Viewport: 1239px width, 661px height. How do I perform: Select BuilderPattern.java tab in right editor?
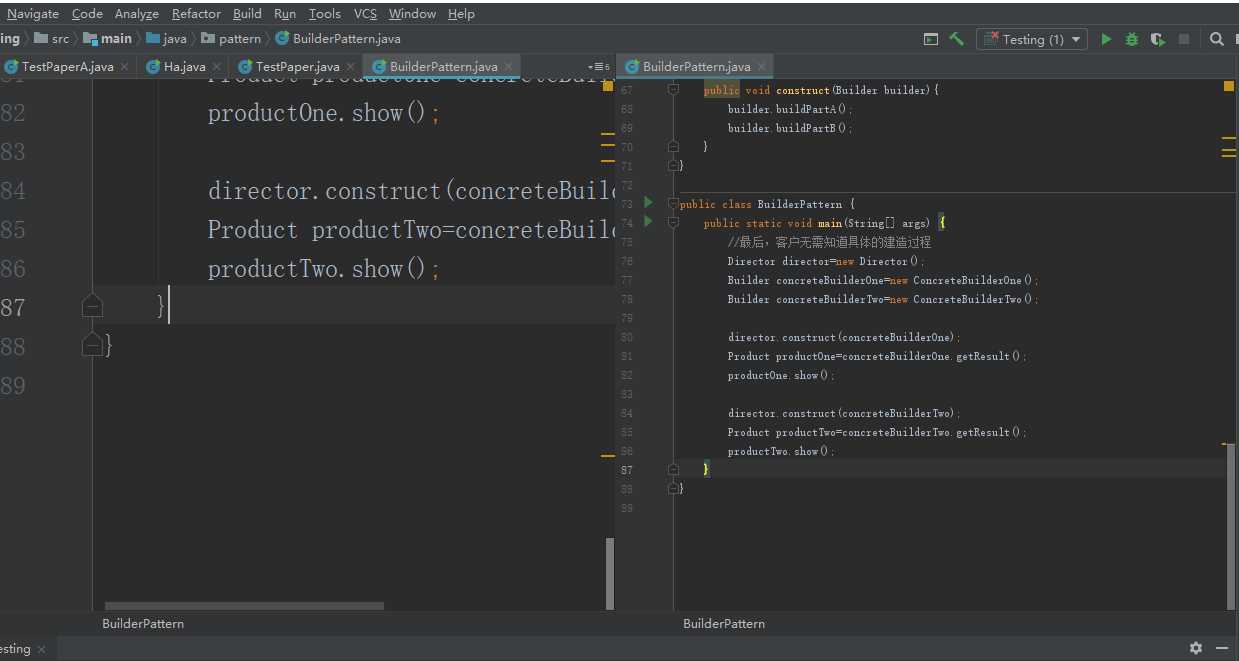(696, 67)
